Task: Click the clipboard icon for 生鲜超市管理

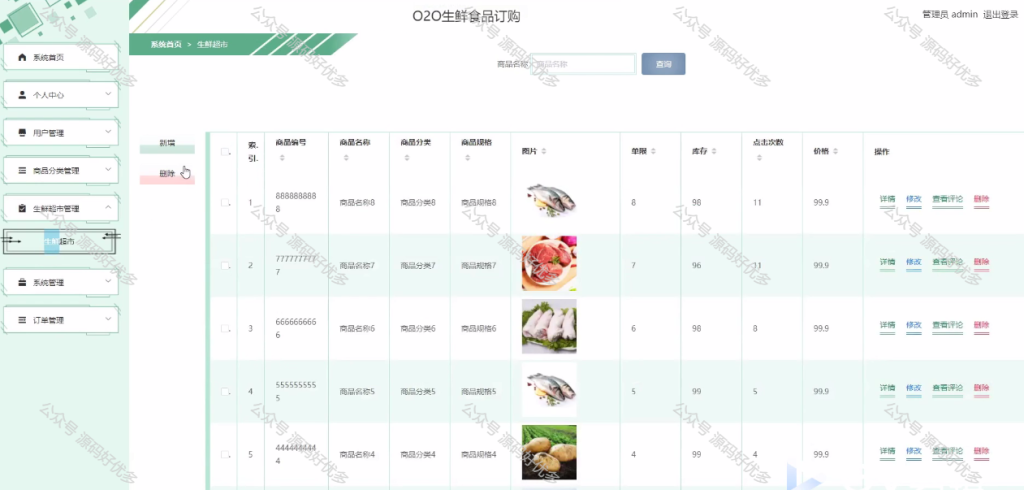Action: [22, 208]
